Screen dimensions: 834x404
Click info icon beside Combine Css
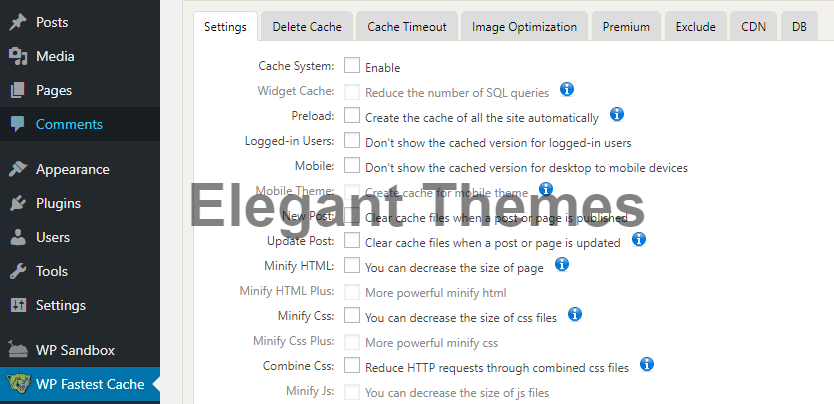(x=647, y=365)
